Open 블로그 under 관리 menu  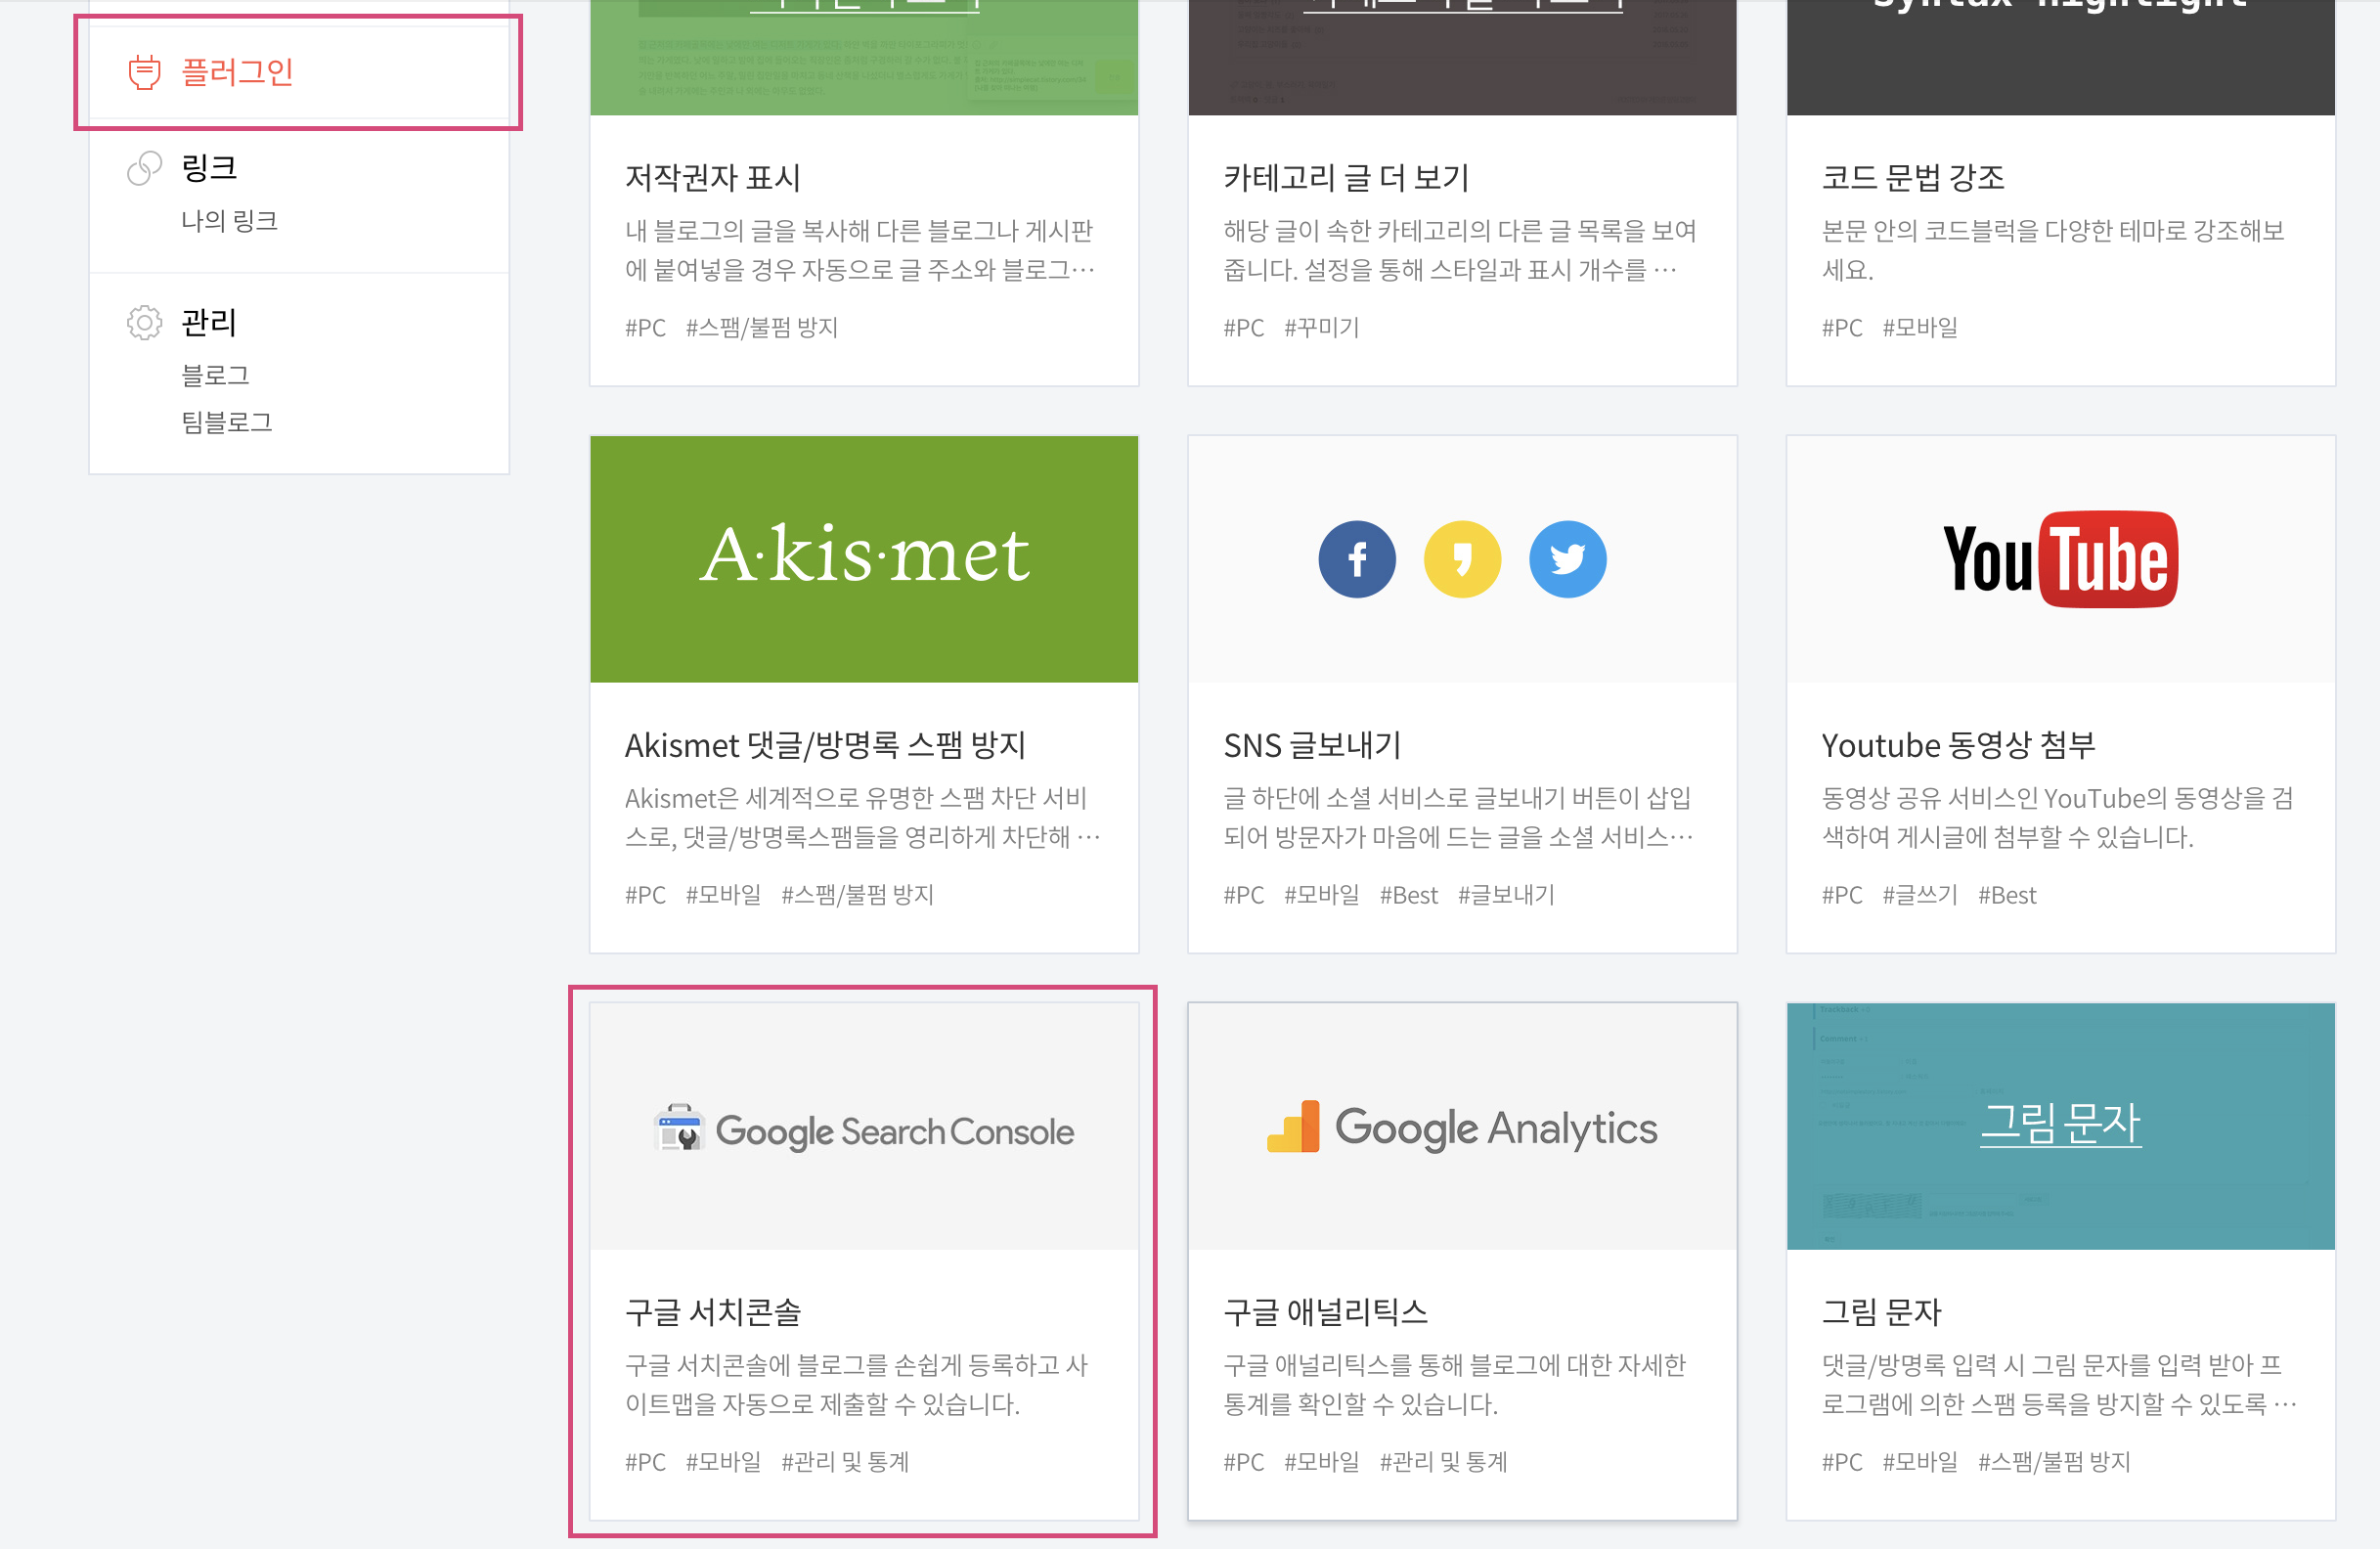(x=215, y=375)
